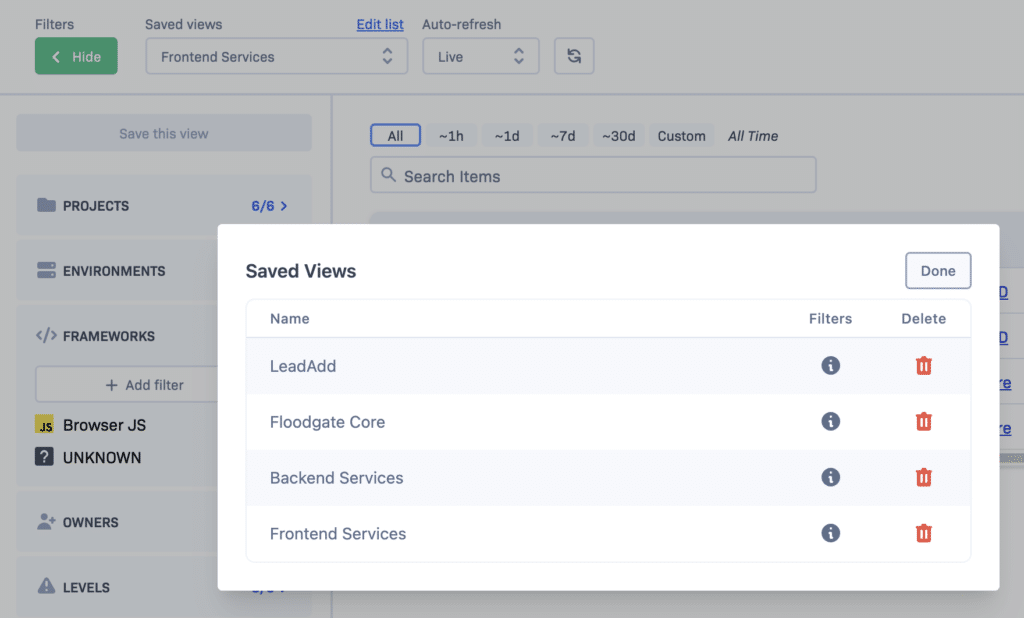1024x618 pixels.
Task: Switch to the ~30d time range tab
Action: 619,135
